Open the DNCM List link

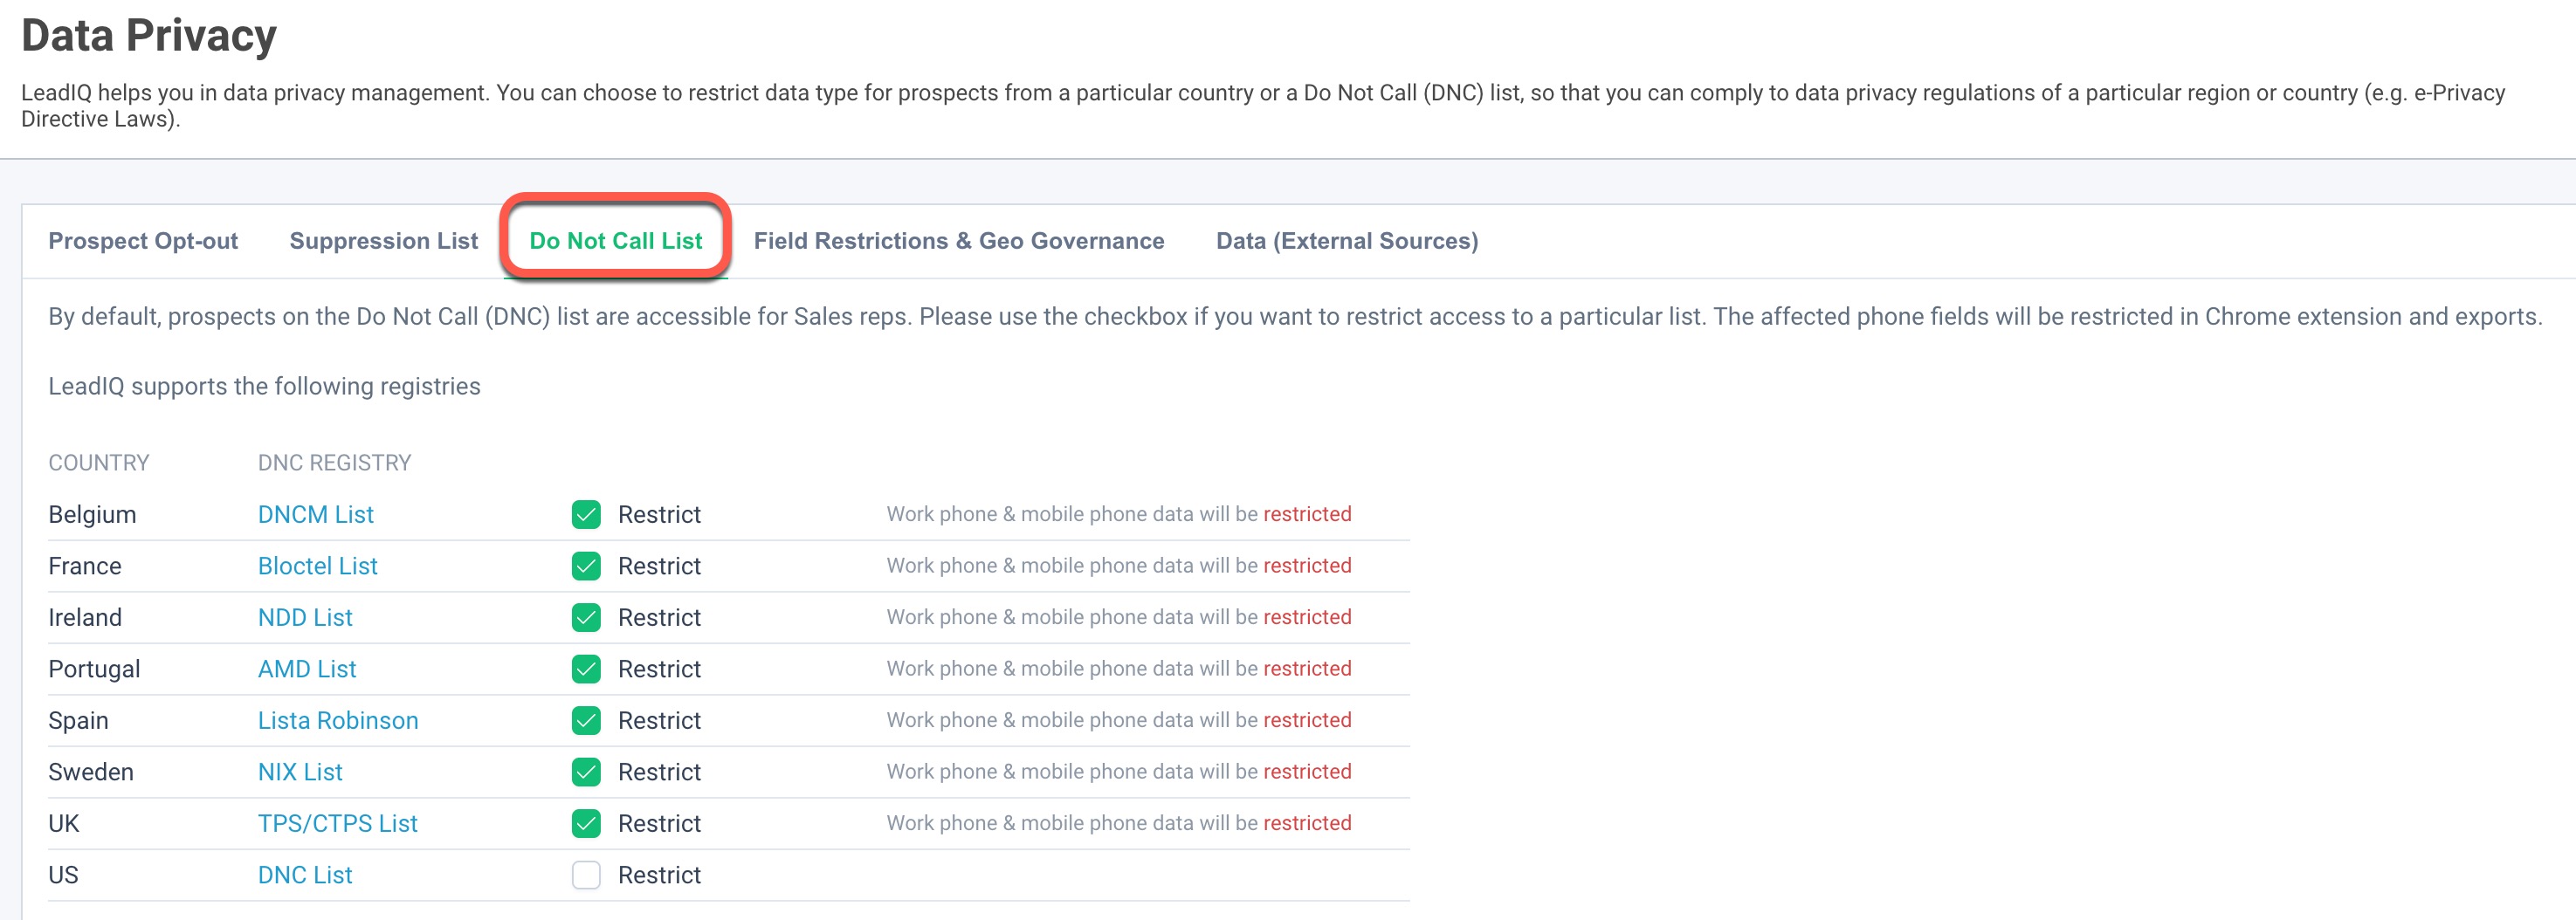(x=316, y=514)
